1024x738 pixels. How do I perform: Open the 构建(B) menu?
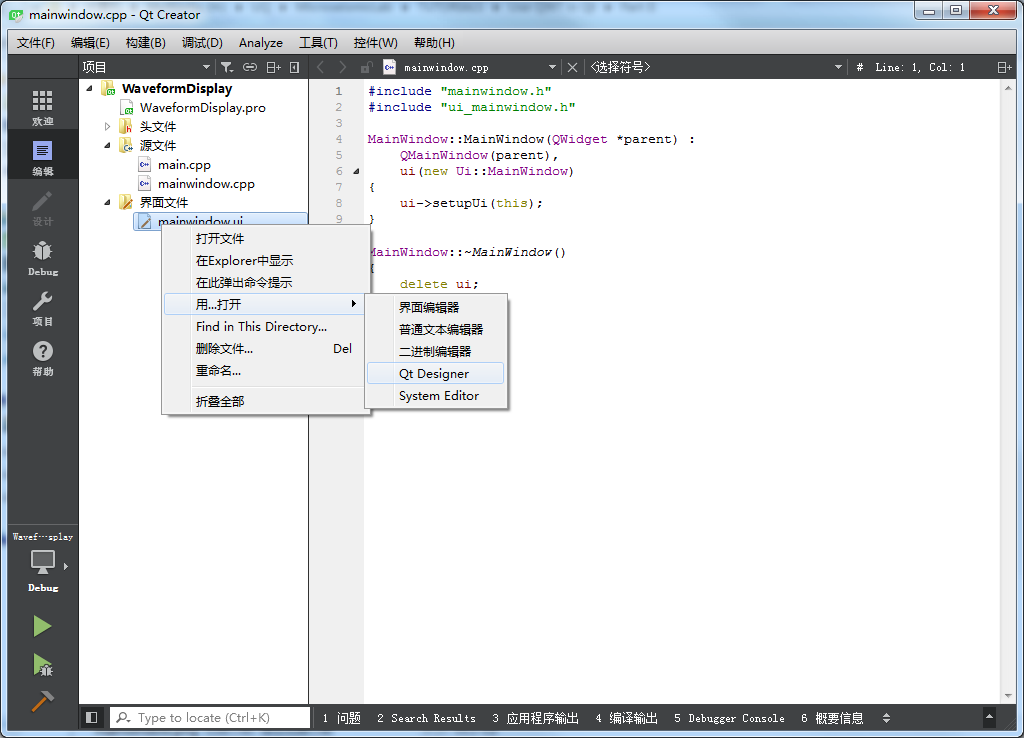pyautogui.click(x=146, y=42)
